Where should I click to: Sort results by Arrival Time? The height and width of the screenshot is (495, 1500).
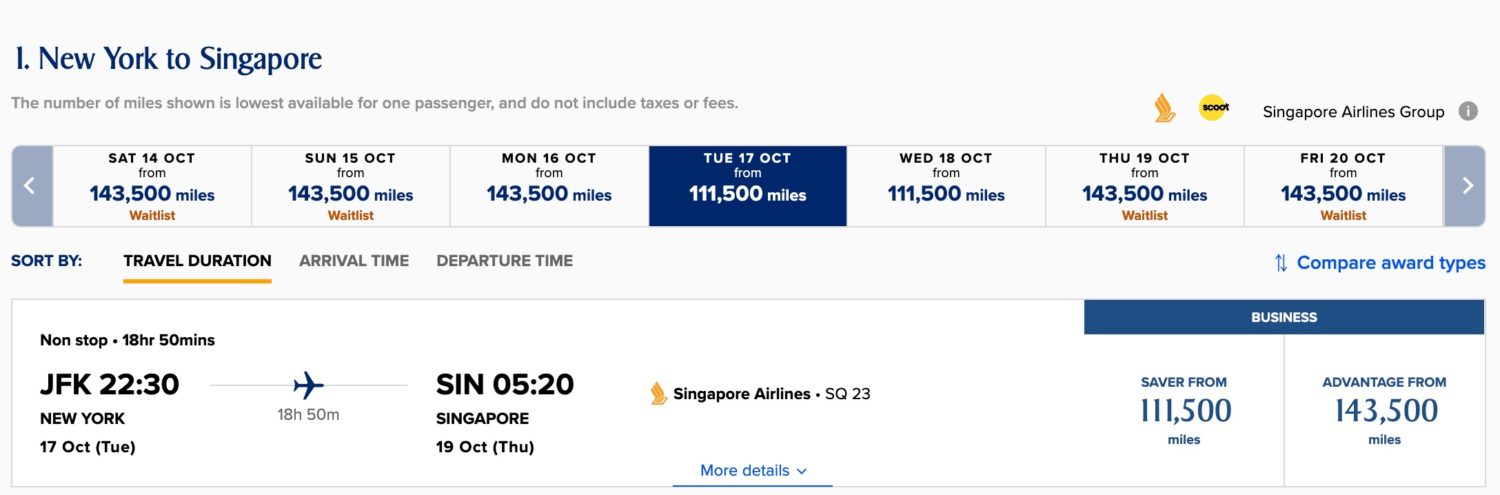click(354, 261)
